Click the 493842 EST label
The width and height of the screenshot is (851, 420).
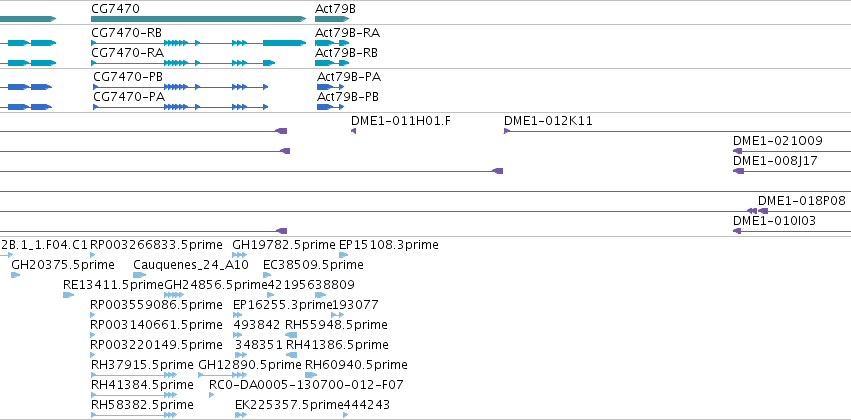(257, 325)
